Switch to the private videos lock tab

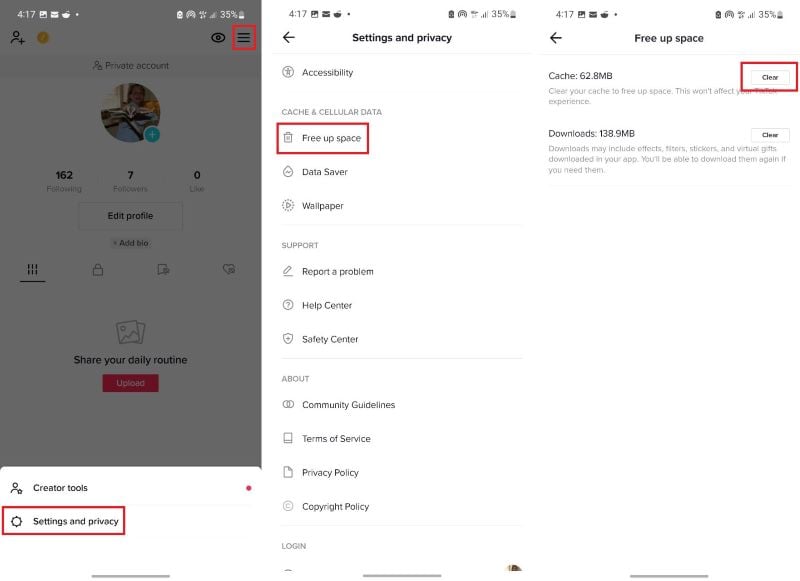98,269
